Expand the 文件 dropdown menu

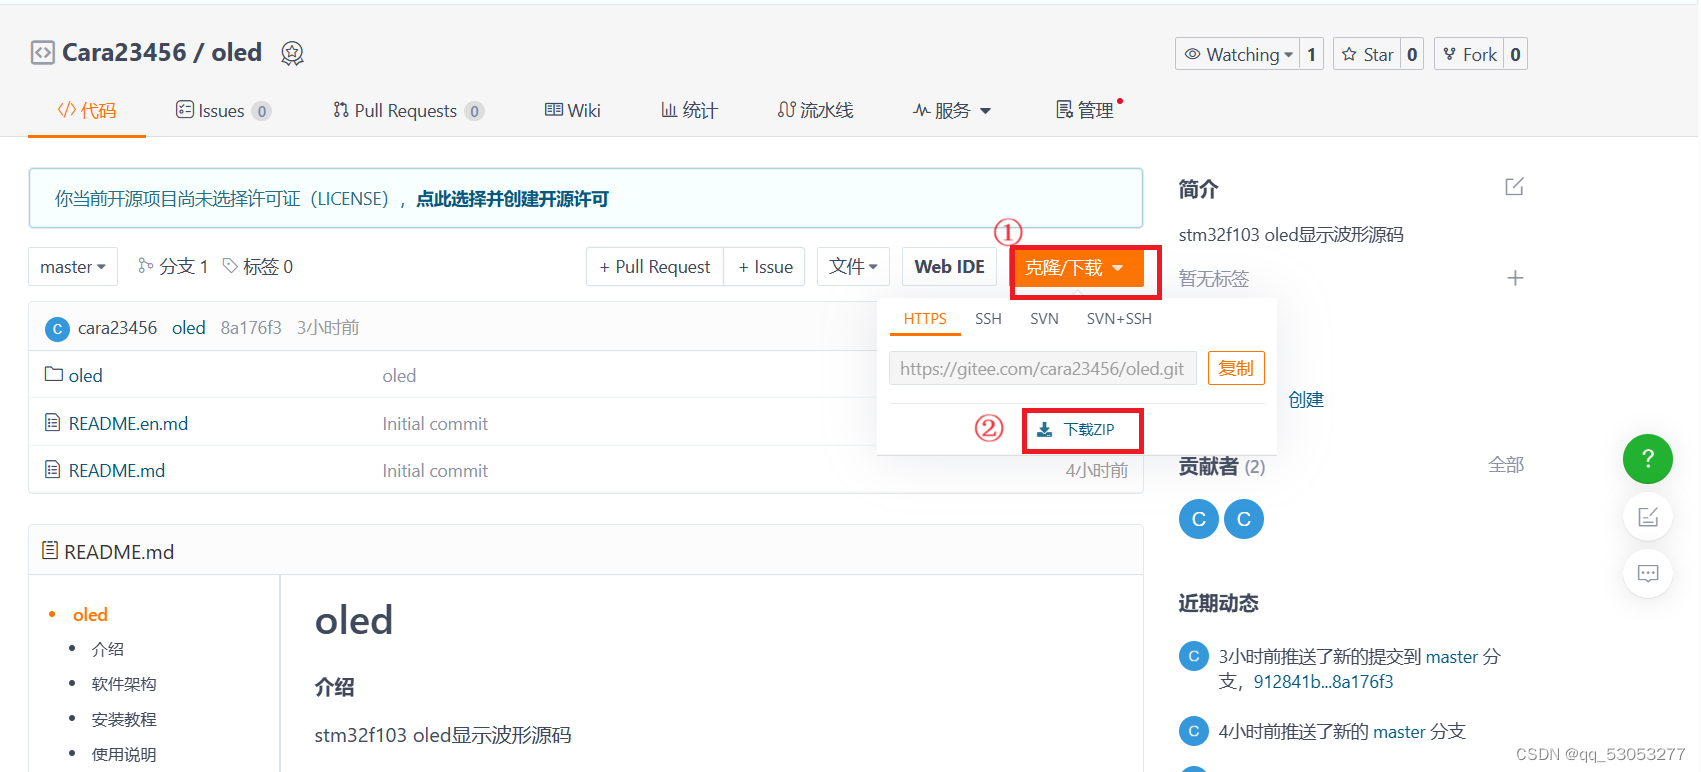pos(853,267)
